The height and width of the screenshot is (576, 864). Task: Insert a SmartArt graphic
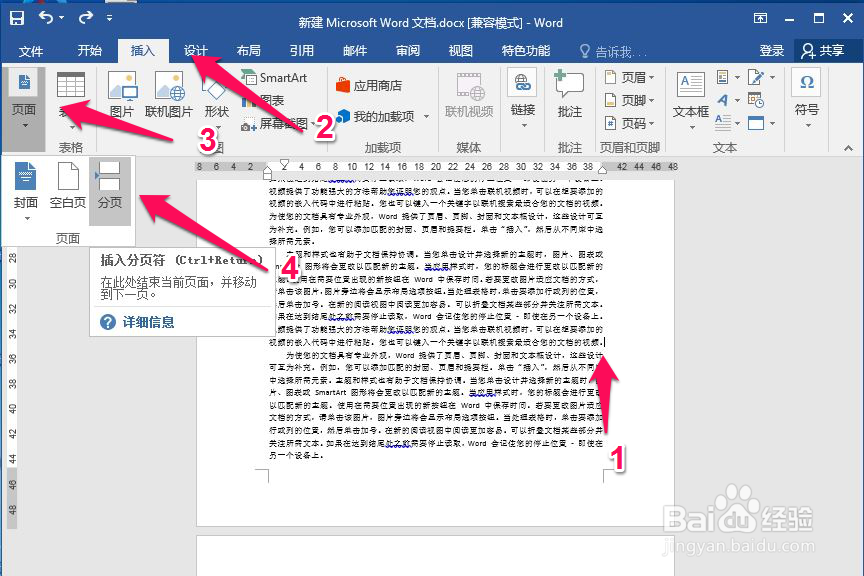point(274,78)
